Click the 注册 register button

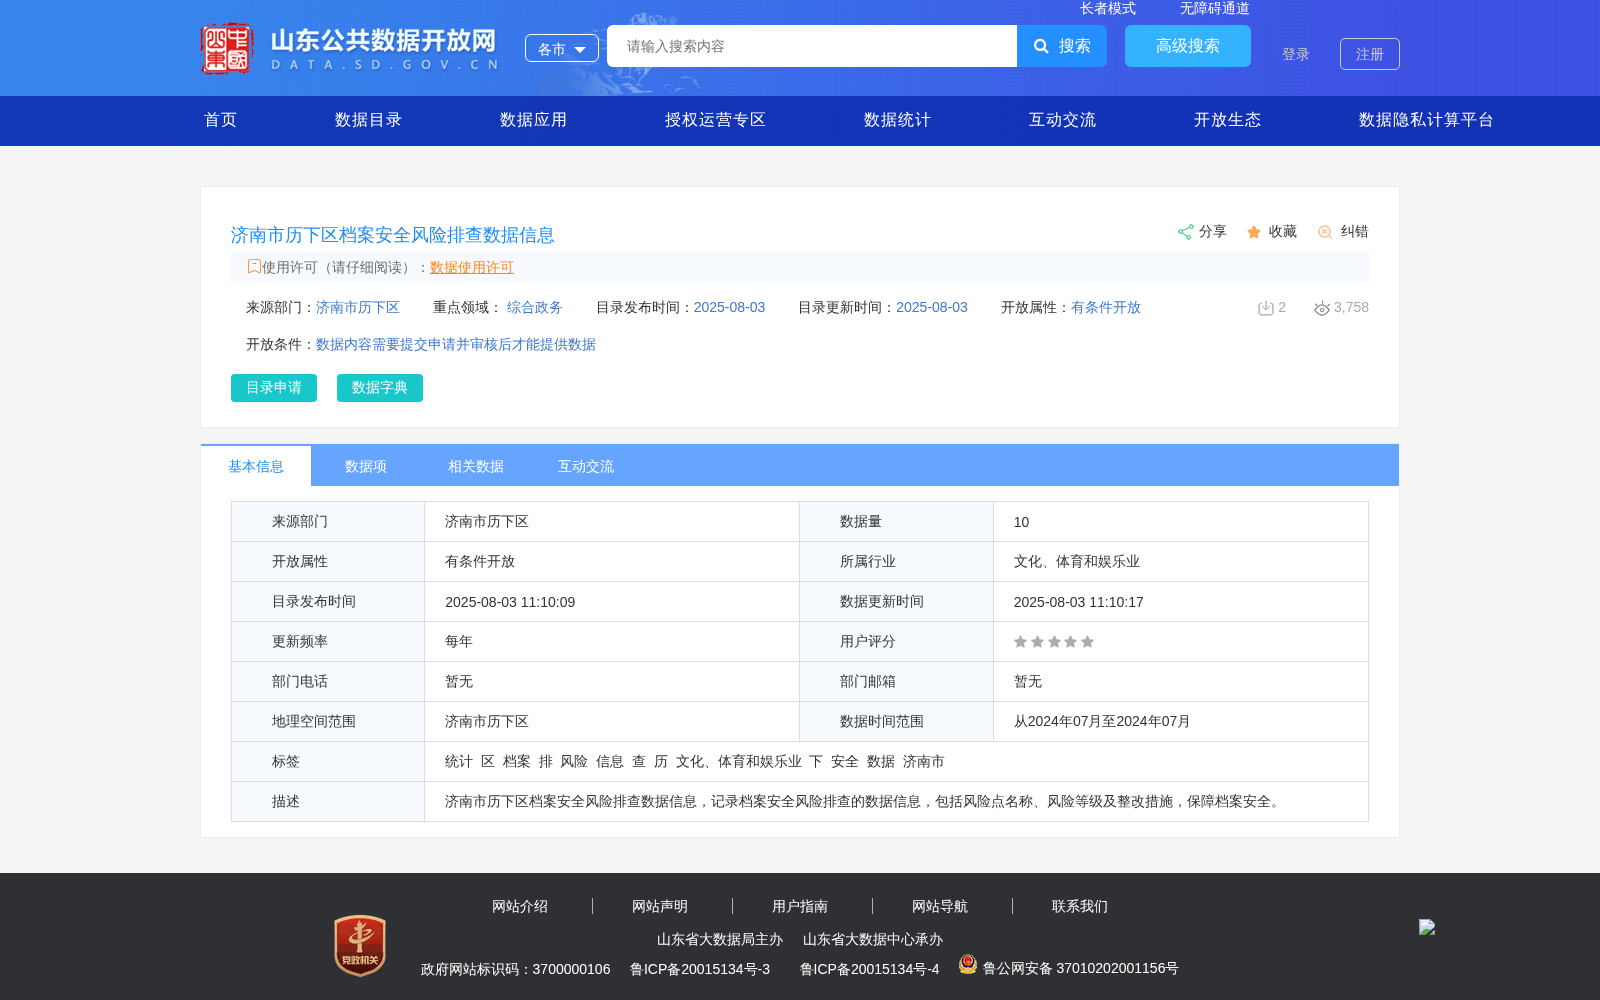tap(1370, 54)
